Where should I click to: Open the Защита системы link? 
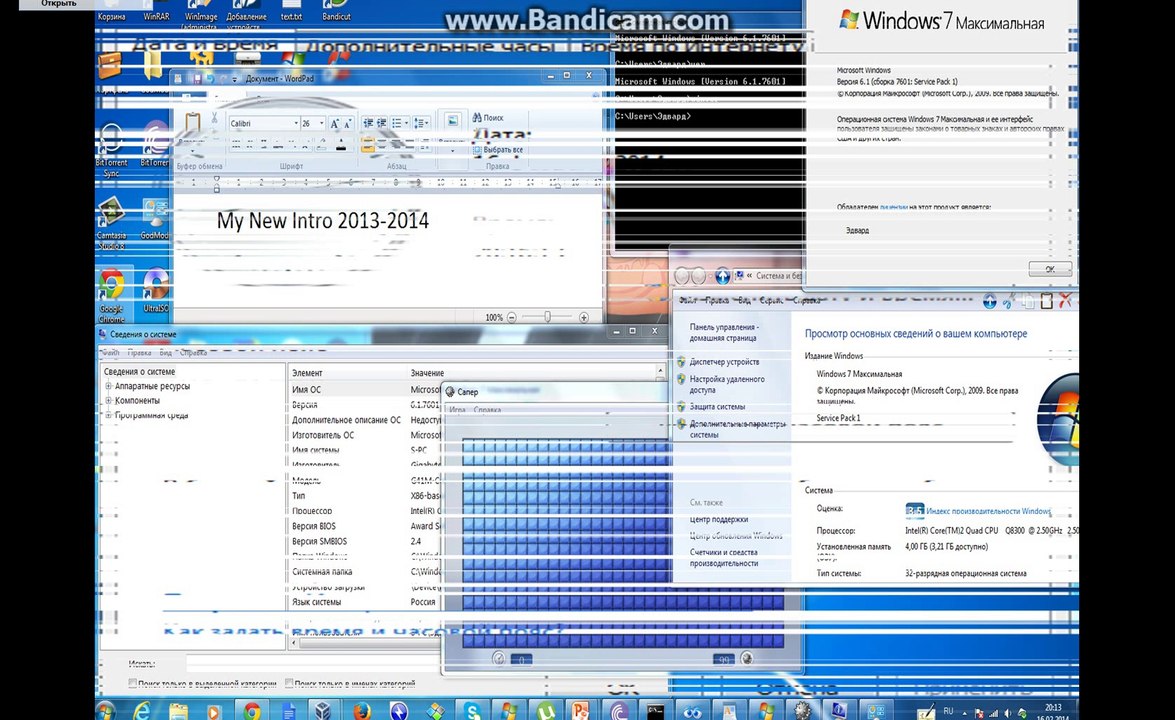tap(717, 407)
